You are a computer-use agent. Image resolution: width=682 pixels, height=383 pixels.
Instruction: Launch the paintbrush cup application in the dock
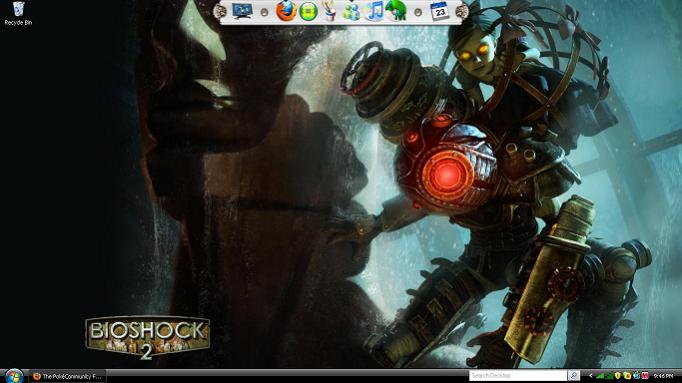point(330,11)
